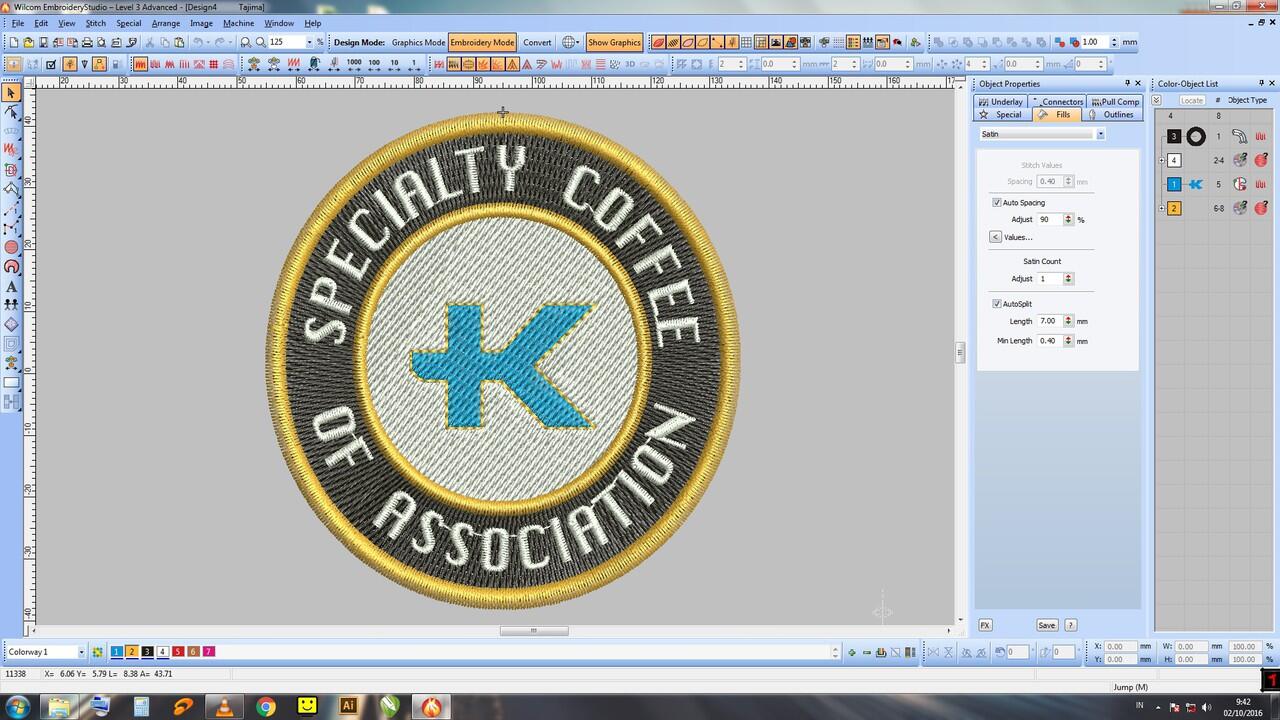Open the Stitch menu

tap(95, 23)
